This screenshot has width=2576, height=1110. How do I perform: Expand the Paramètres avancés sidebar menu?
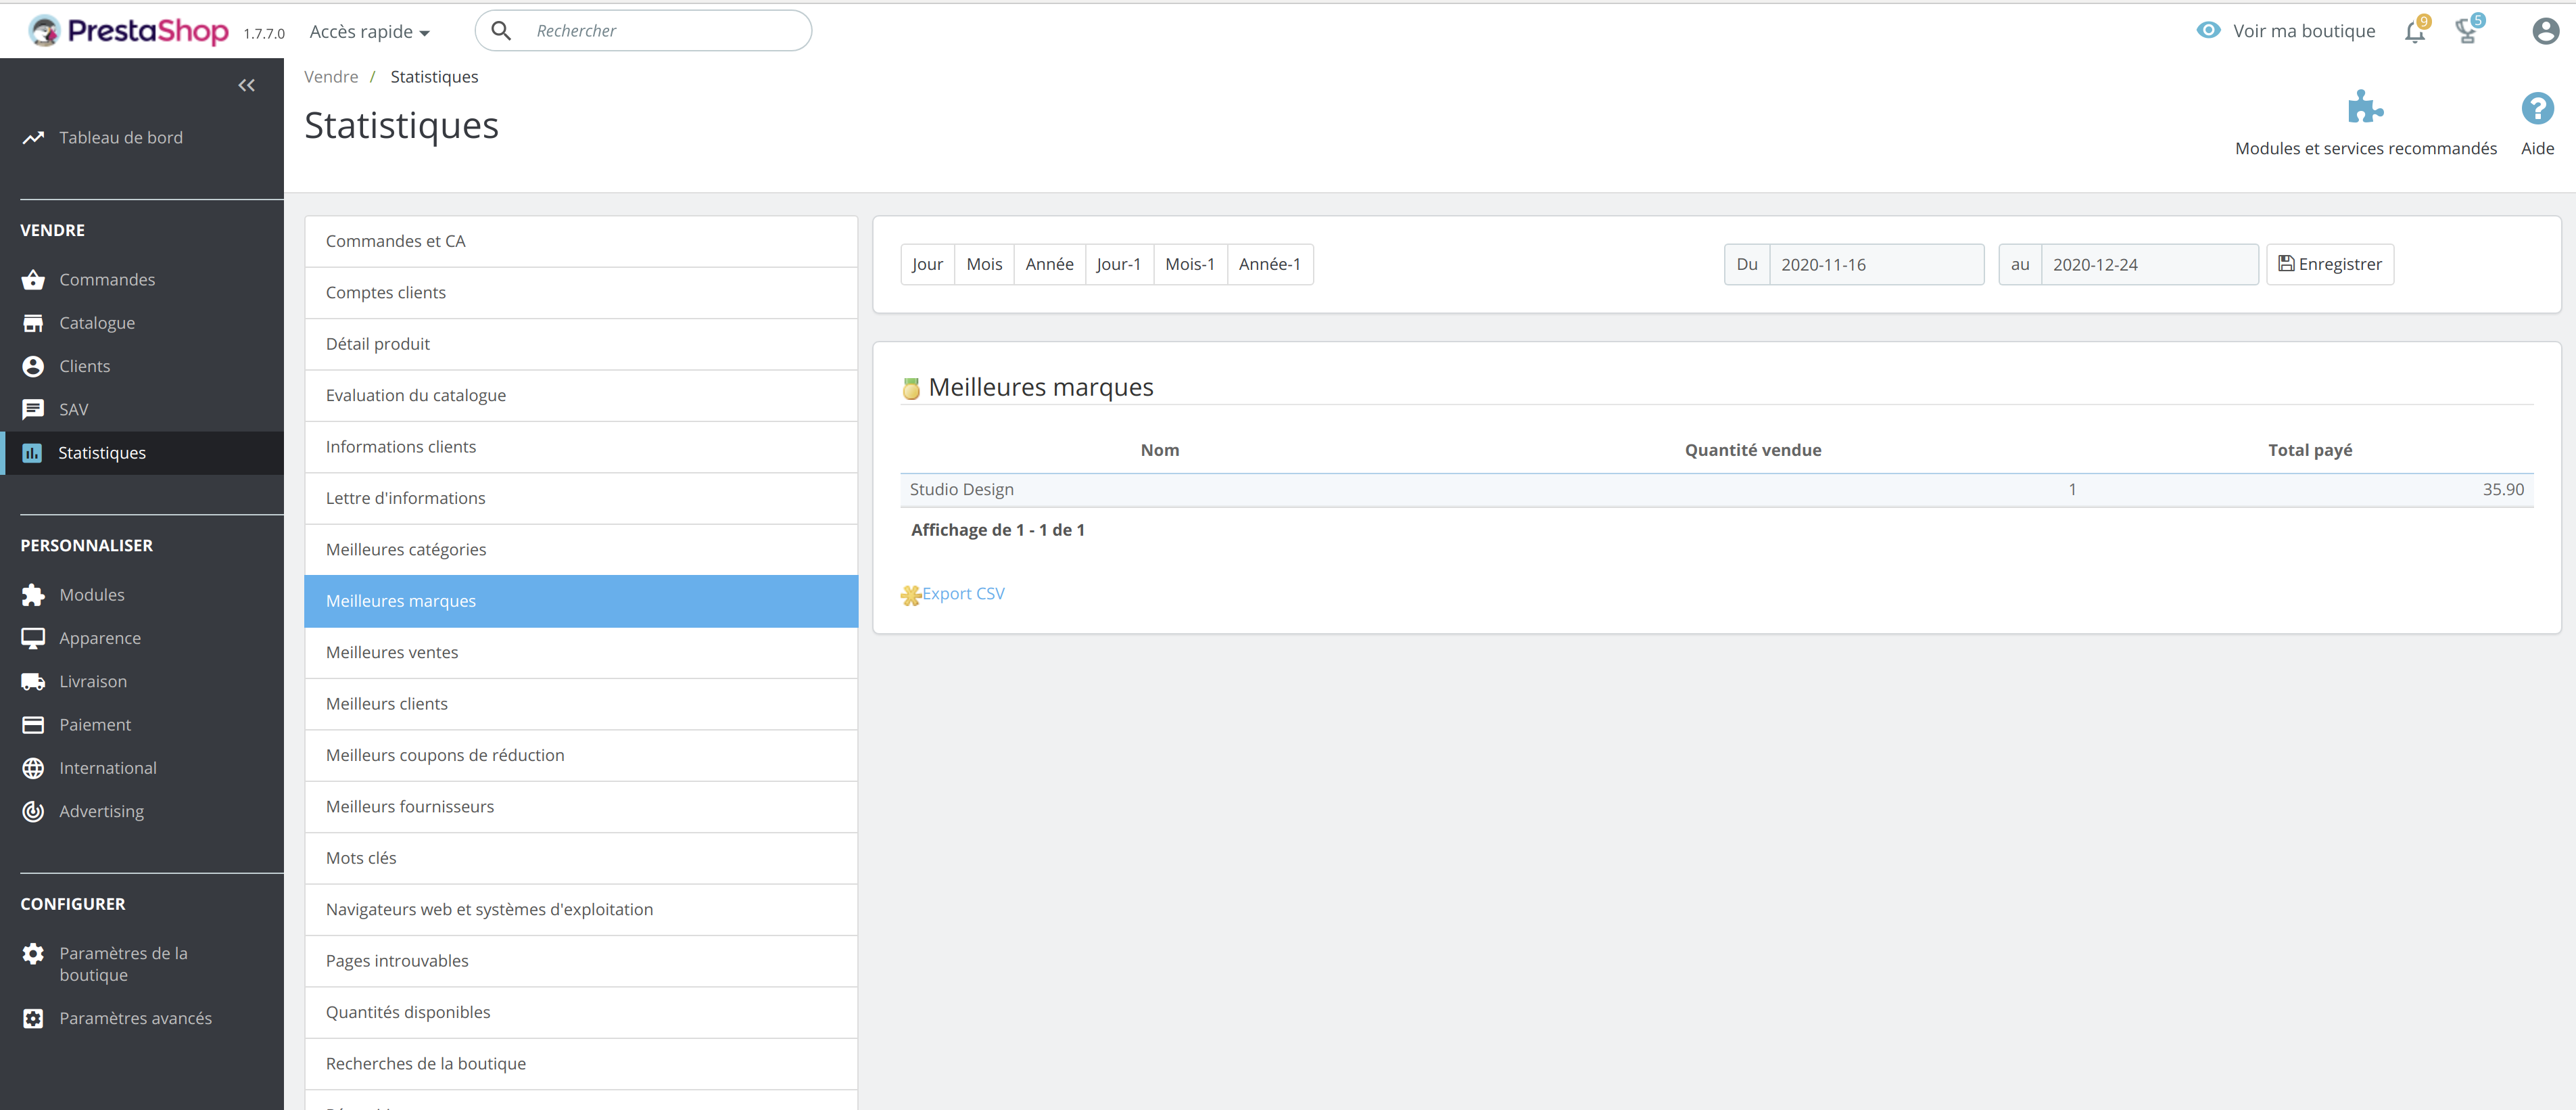(x=135, y=1018)
